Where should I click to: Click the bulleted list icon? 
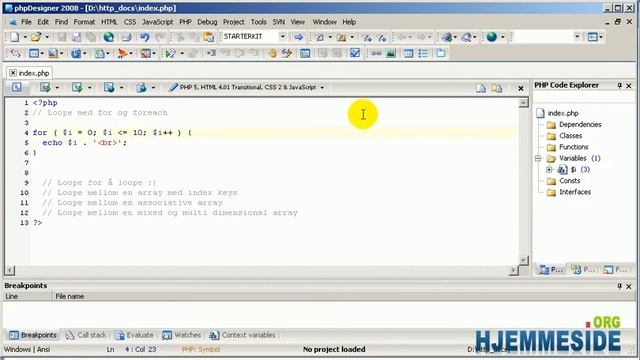pos(423,53)
